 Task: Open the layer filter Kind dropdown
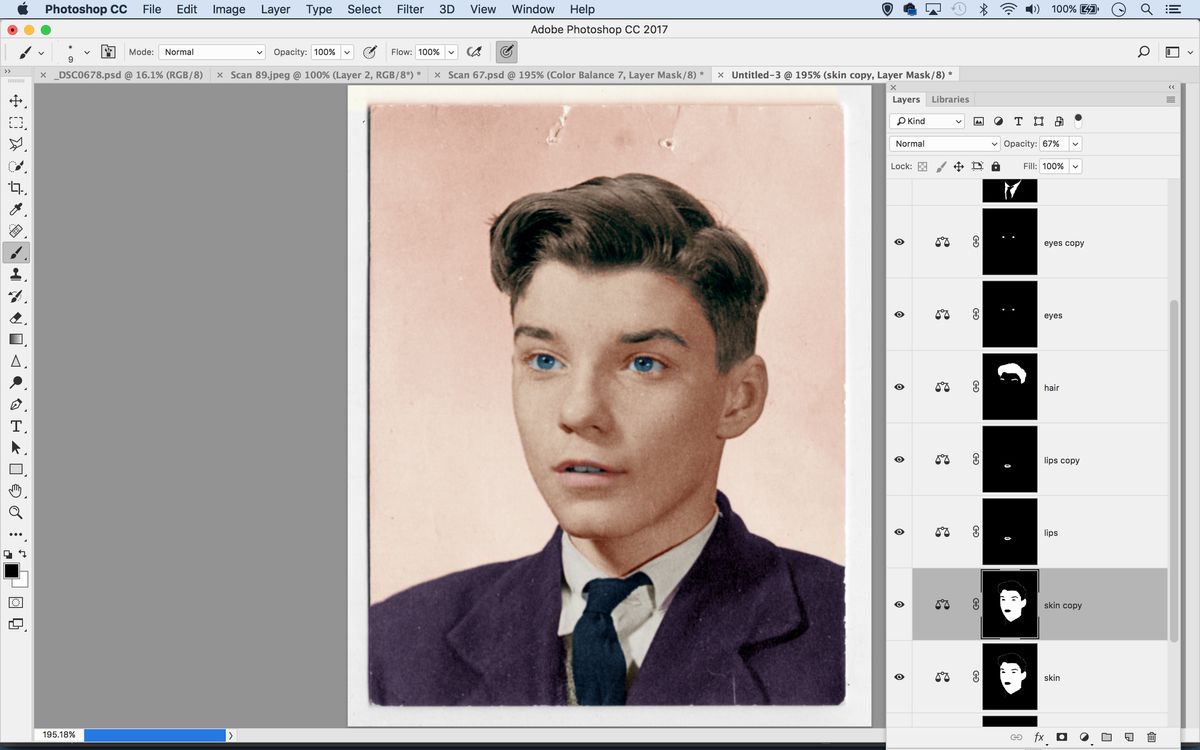pyautogui.click(x=927, y=121)
